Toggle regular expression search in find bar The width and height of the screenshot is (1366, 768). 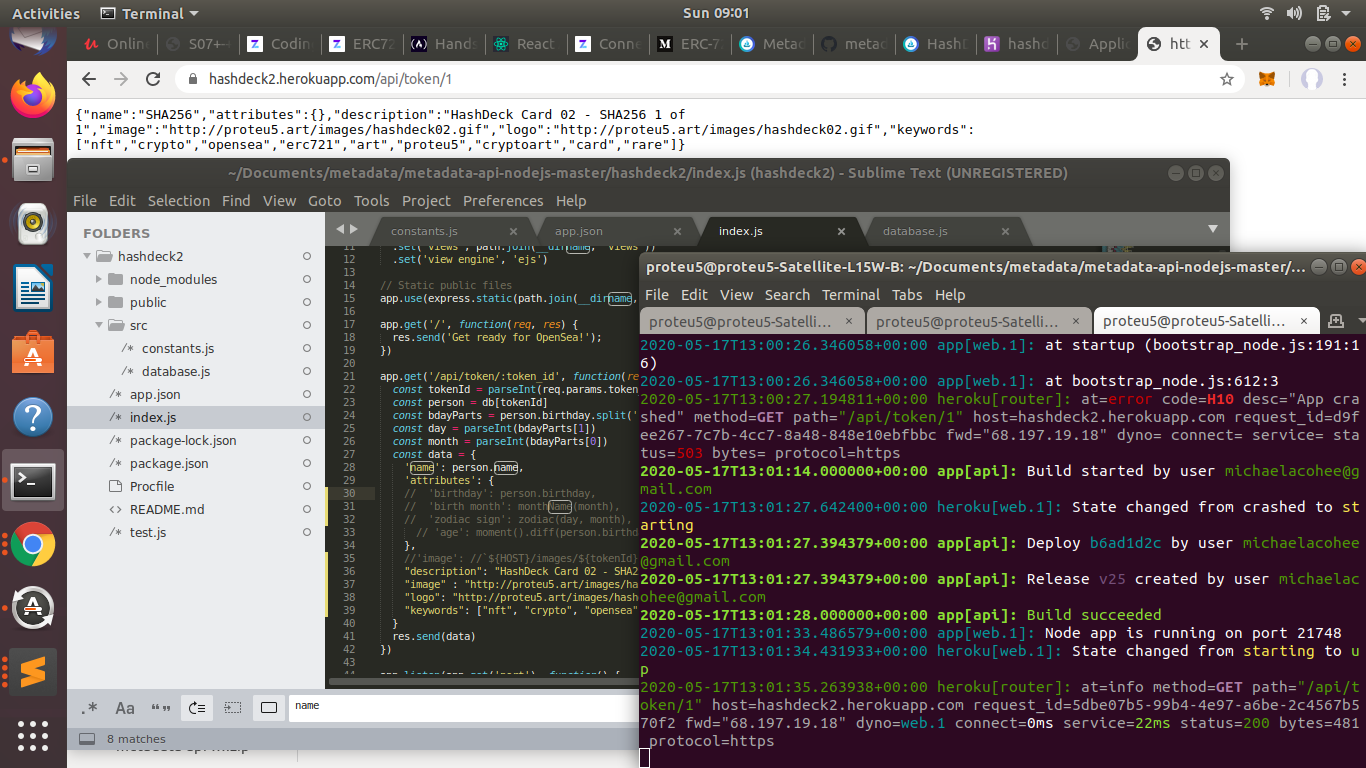coord(90,707)
